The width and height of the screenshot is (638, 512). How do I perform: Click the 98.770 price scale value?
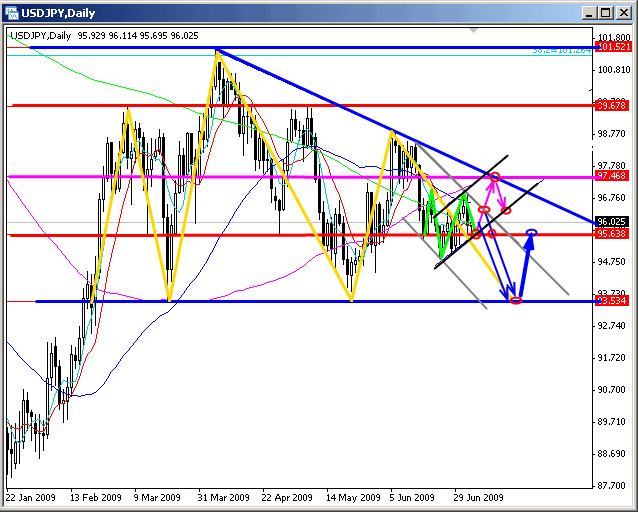tap(614, 134)
